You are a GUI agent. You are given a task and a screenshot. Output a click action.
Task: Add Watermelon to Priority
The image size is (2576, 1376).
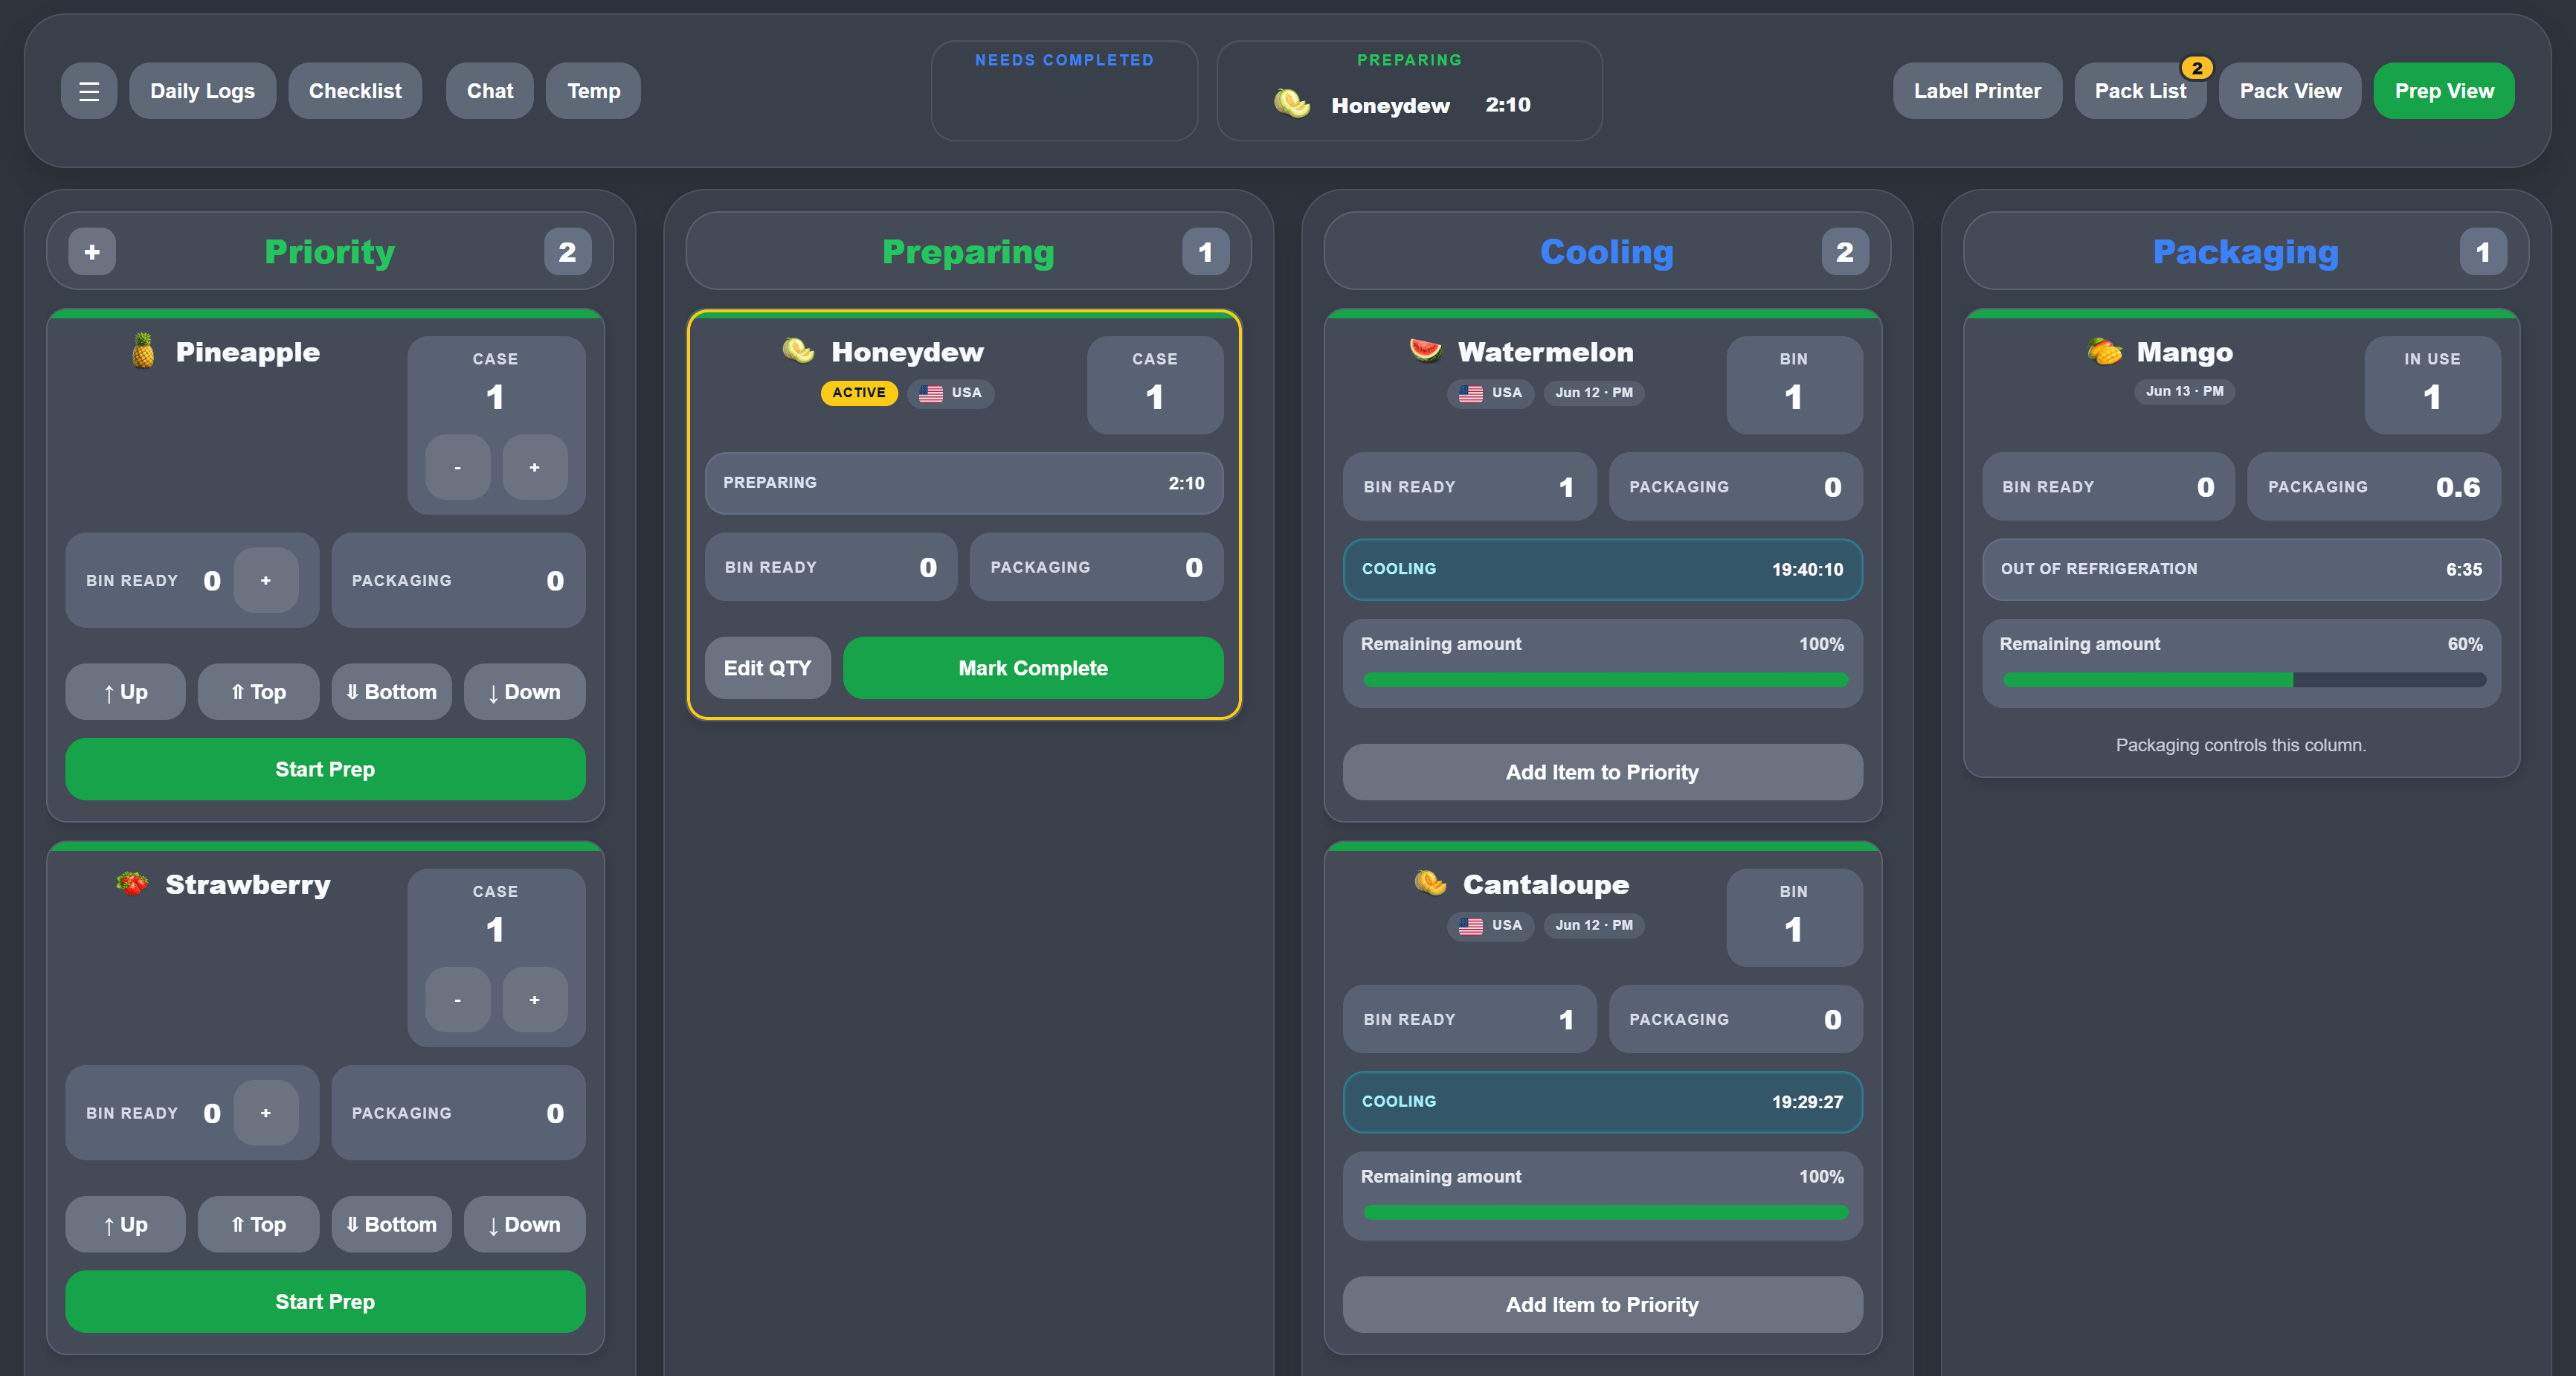1603,772
